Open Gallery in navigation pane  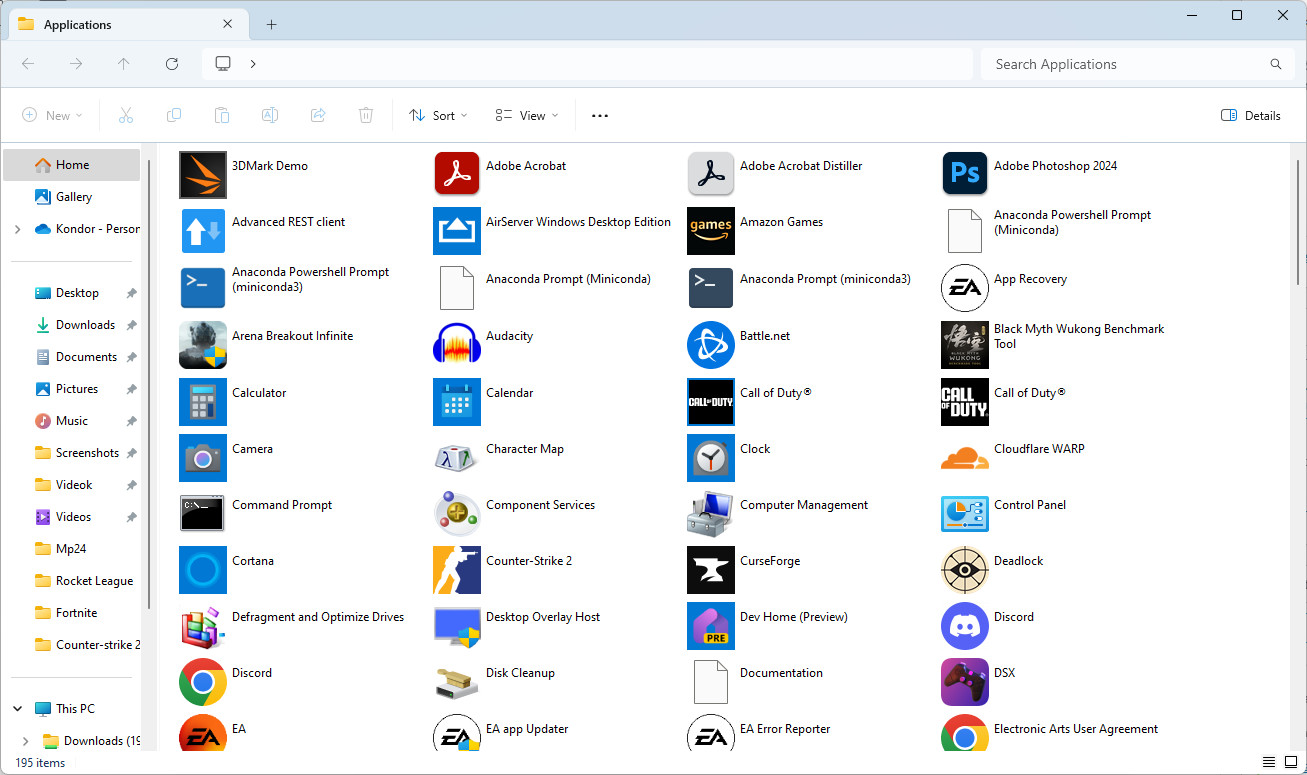point(72,197)
